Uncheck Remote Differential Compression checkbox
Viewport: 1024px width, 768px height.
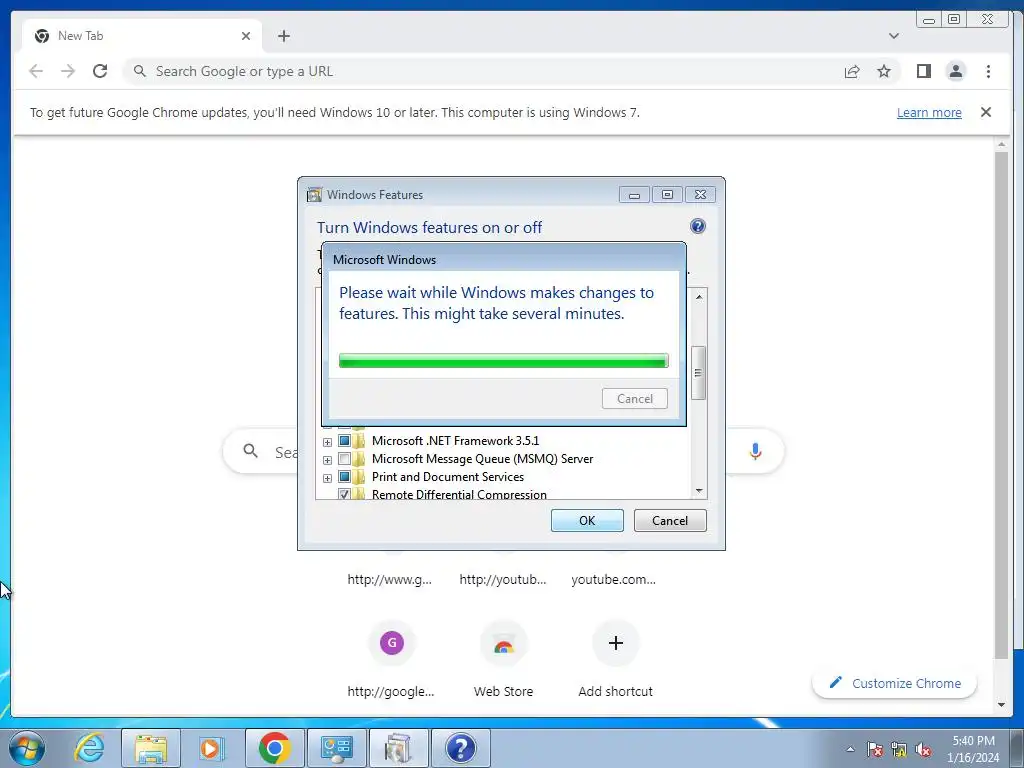[x=344, y=494]
